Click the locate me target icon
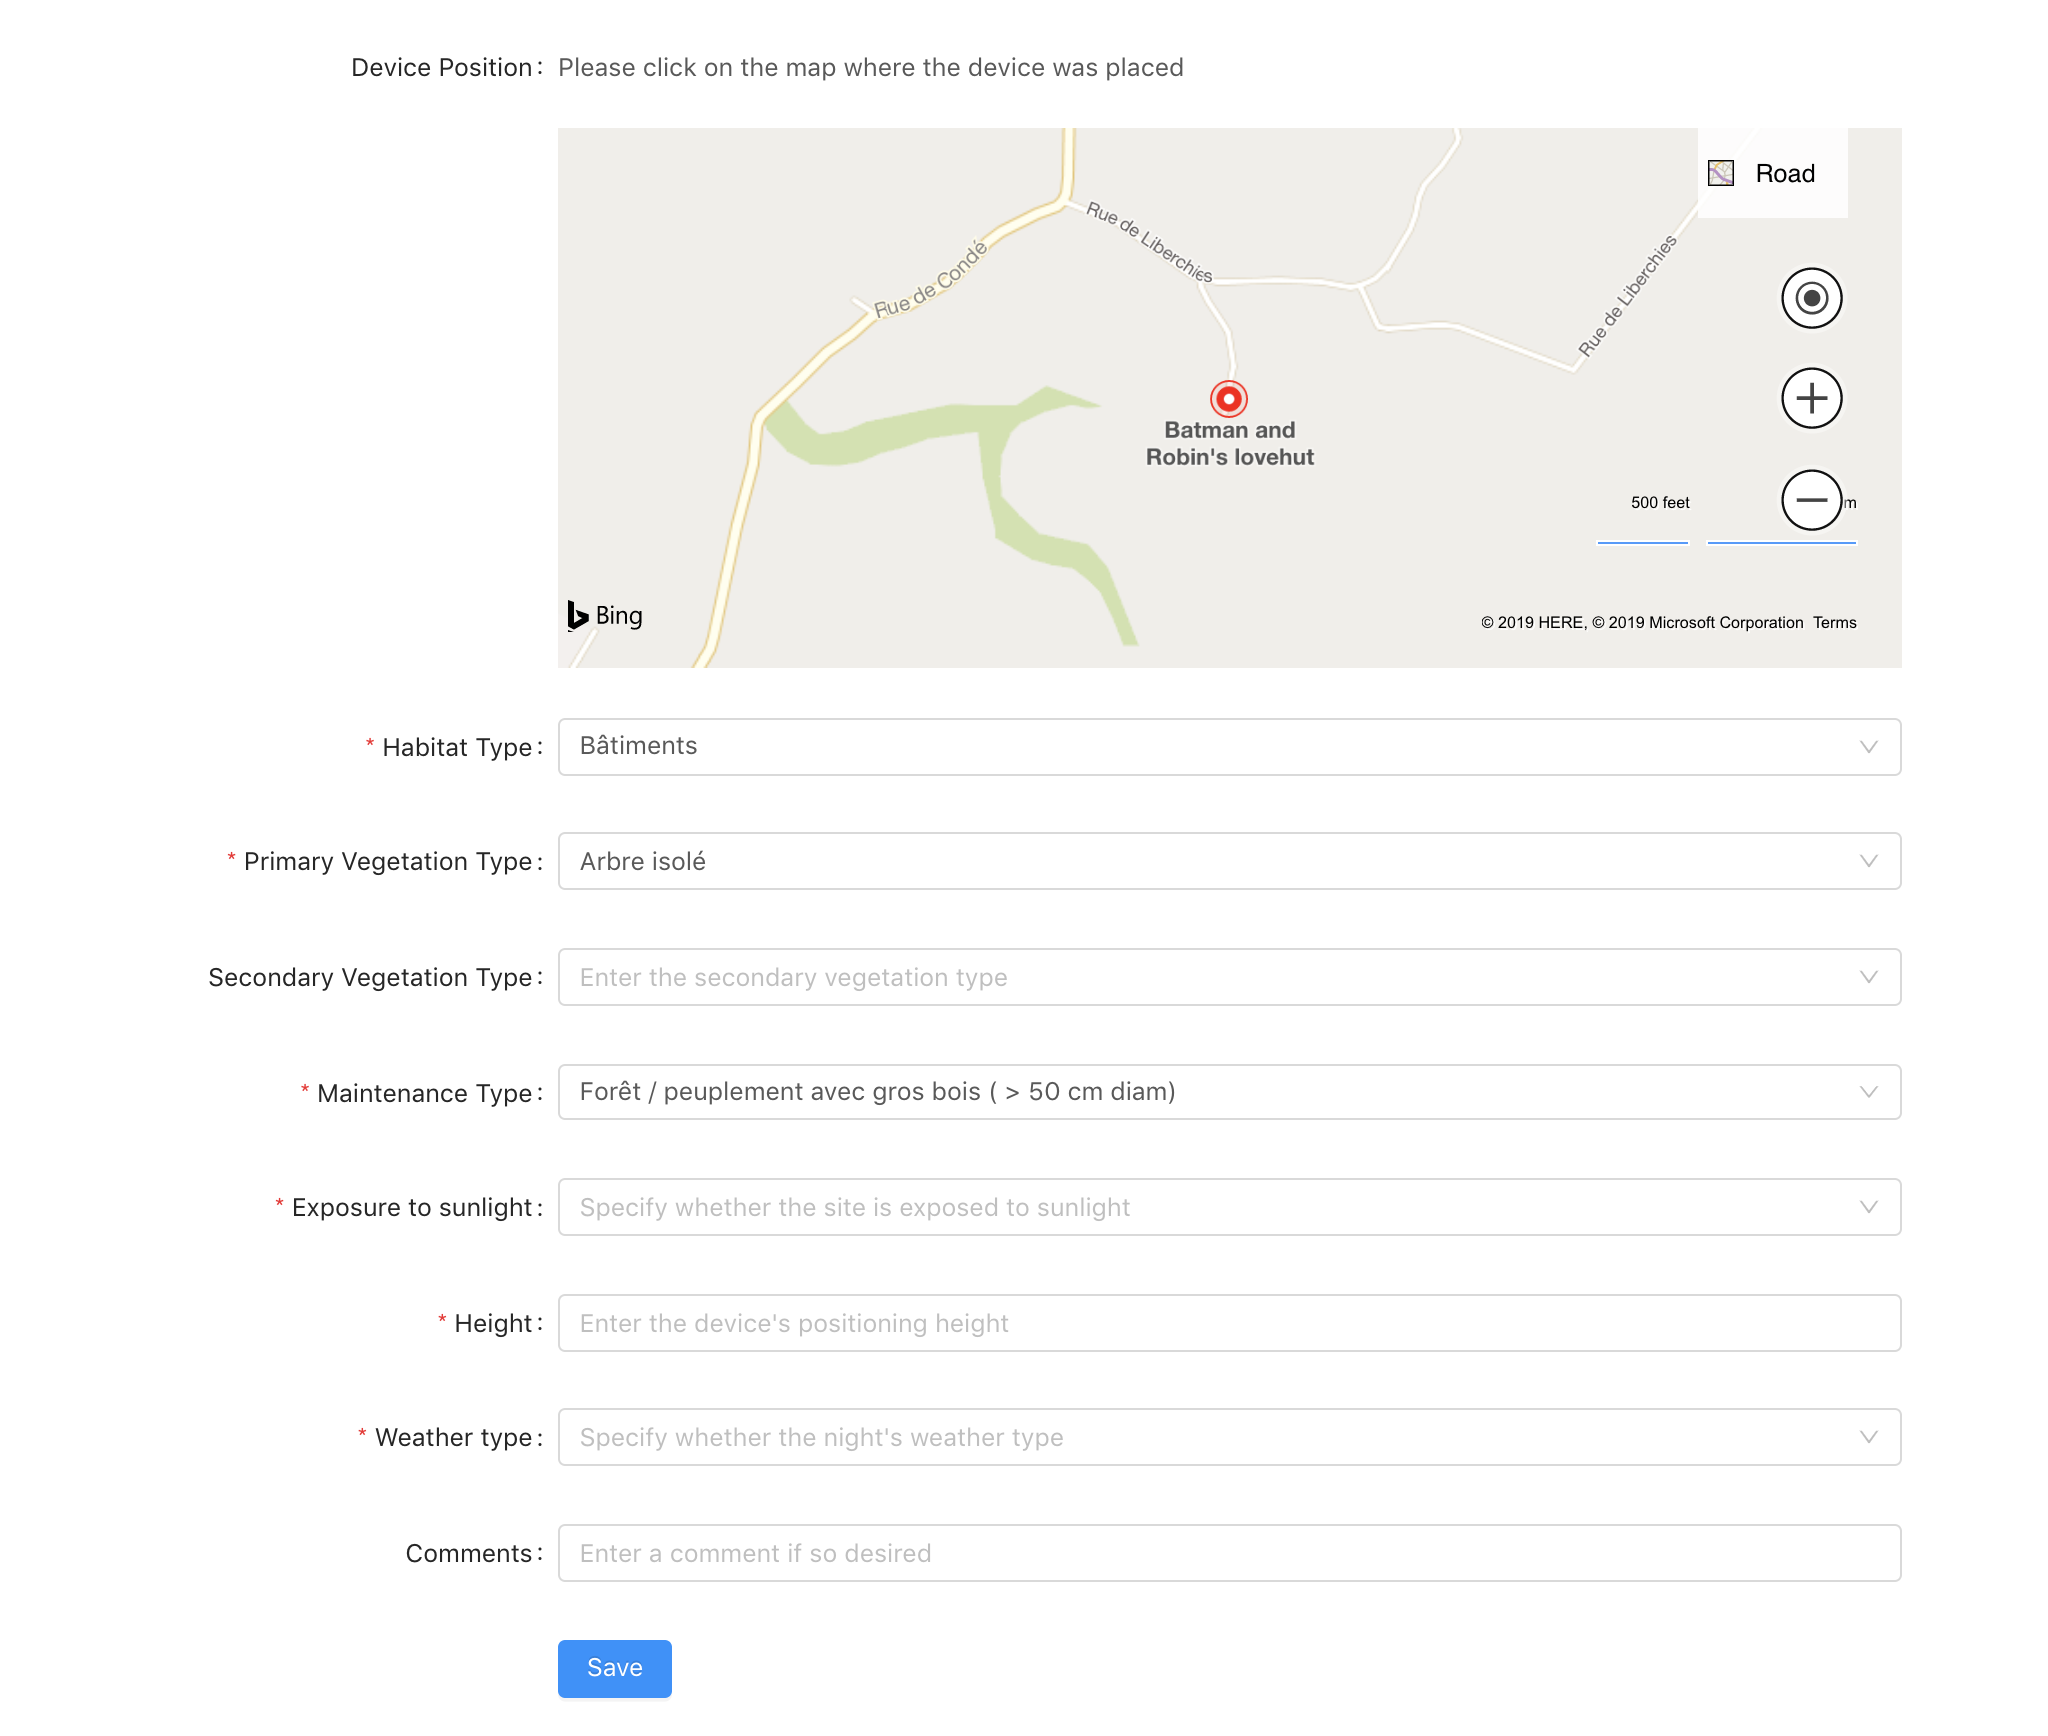Screen dimensions: 2048x1736 click(1811, 298)
